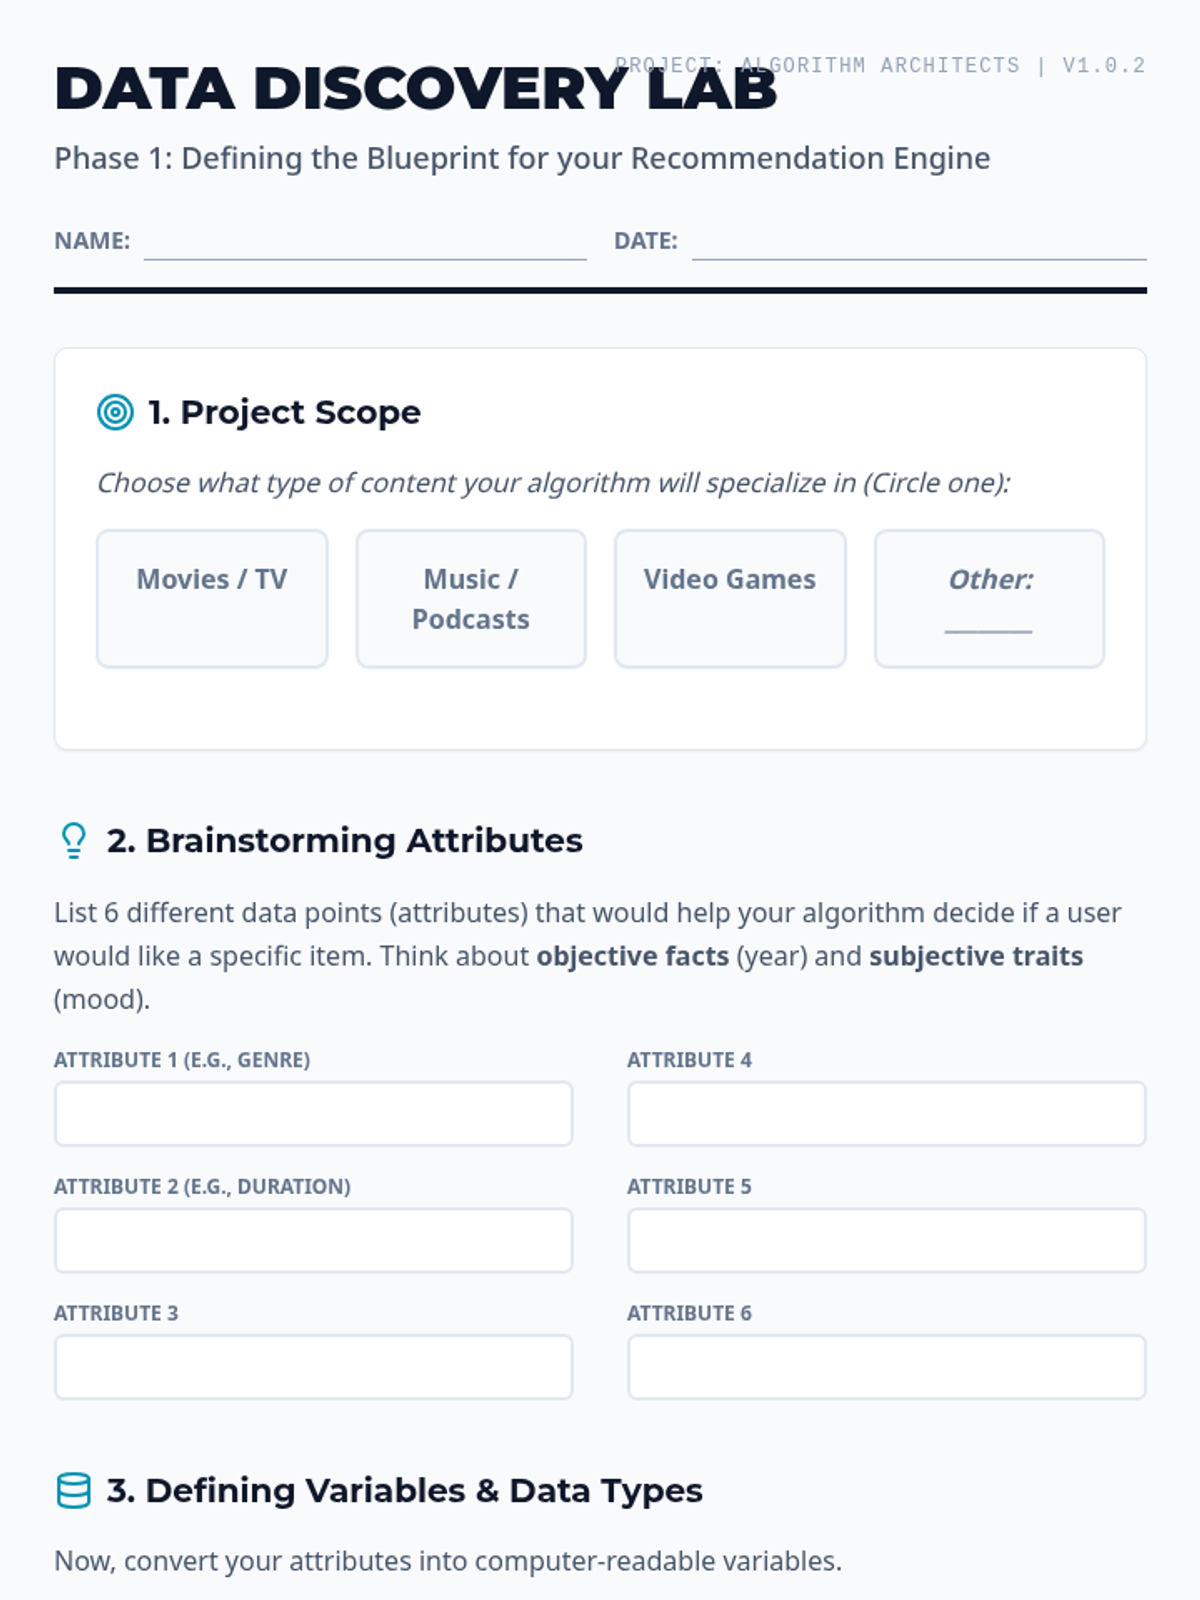Click the Attribute 3 text box
1200x1600 pixels.
tap(313, 1367)
